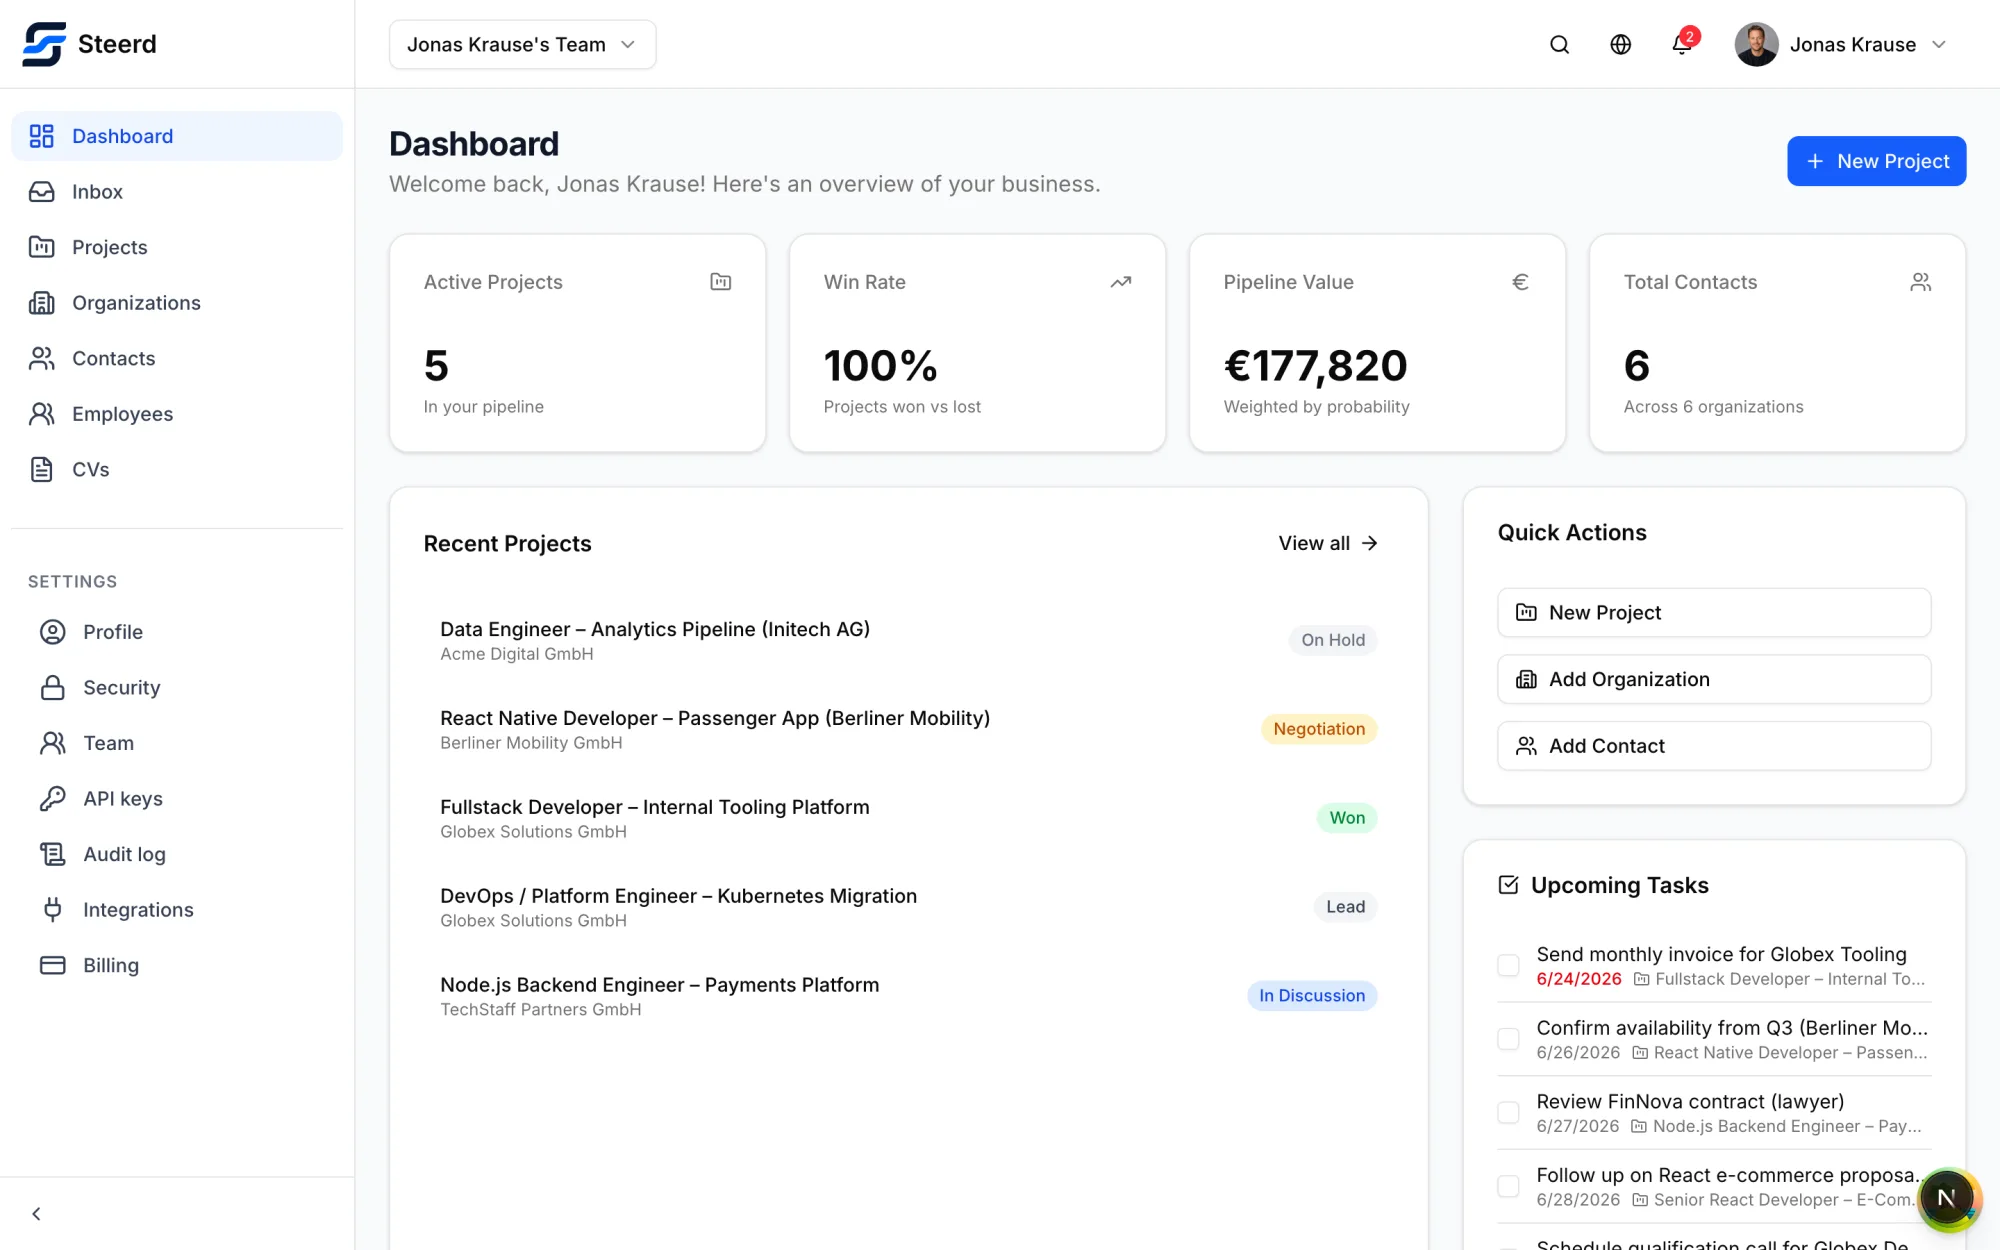2000x1250 pixels.
Task: Click the Upcoming Tasks checklist icon
Action: (1508, 885)
